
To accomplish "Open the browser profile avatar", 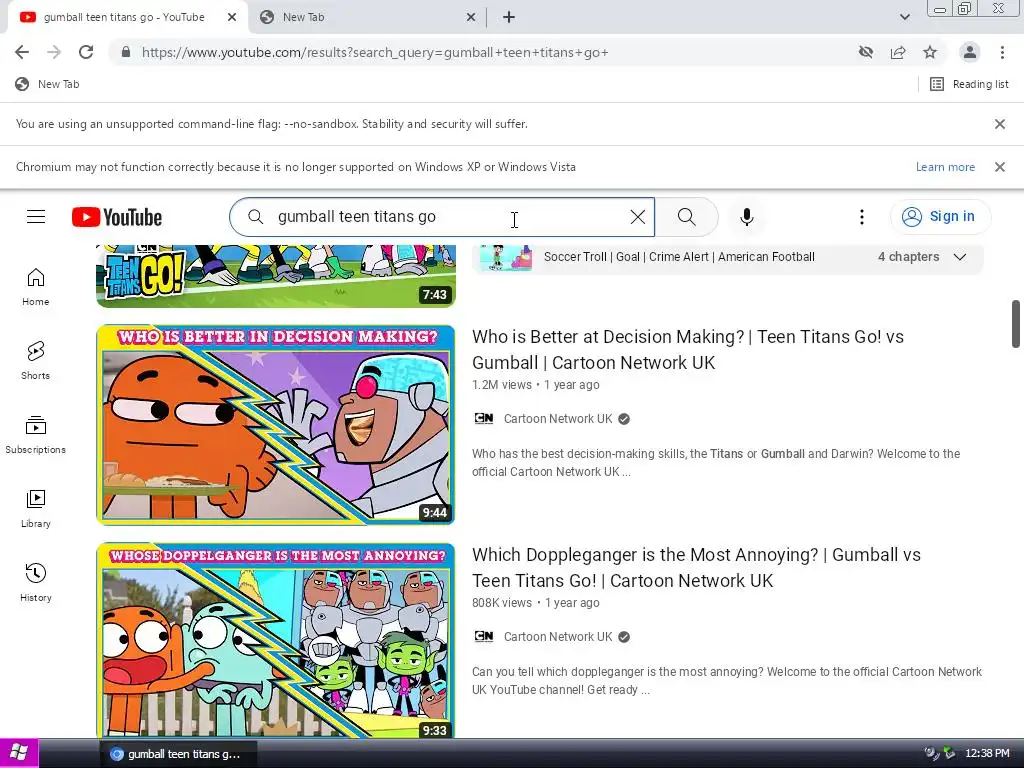I will tap(970, 52).
